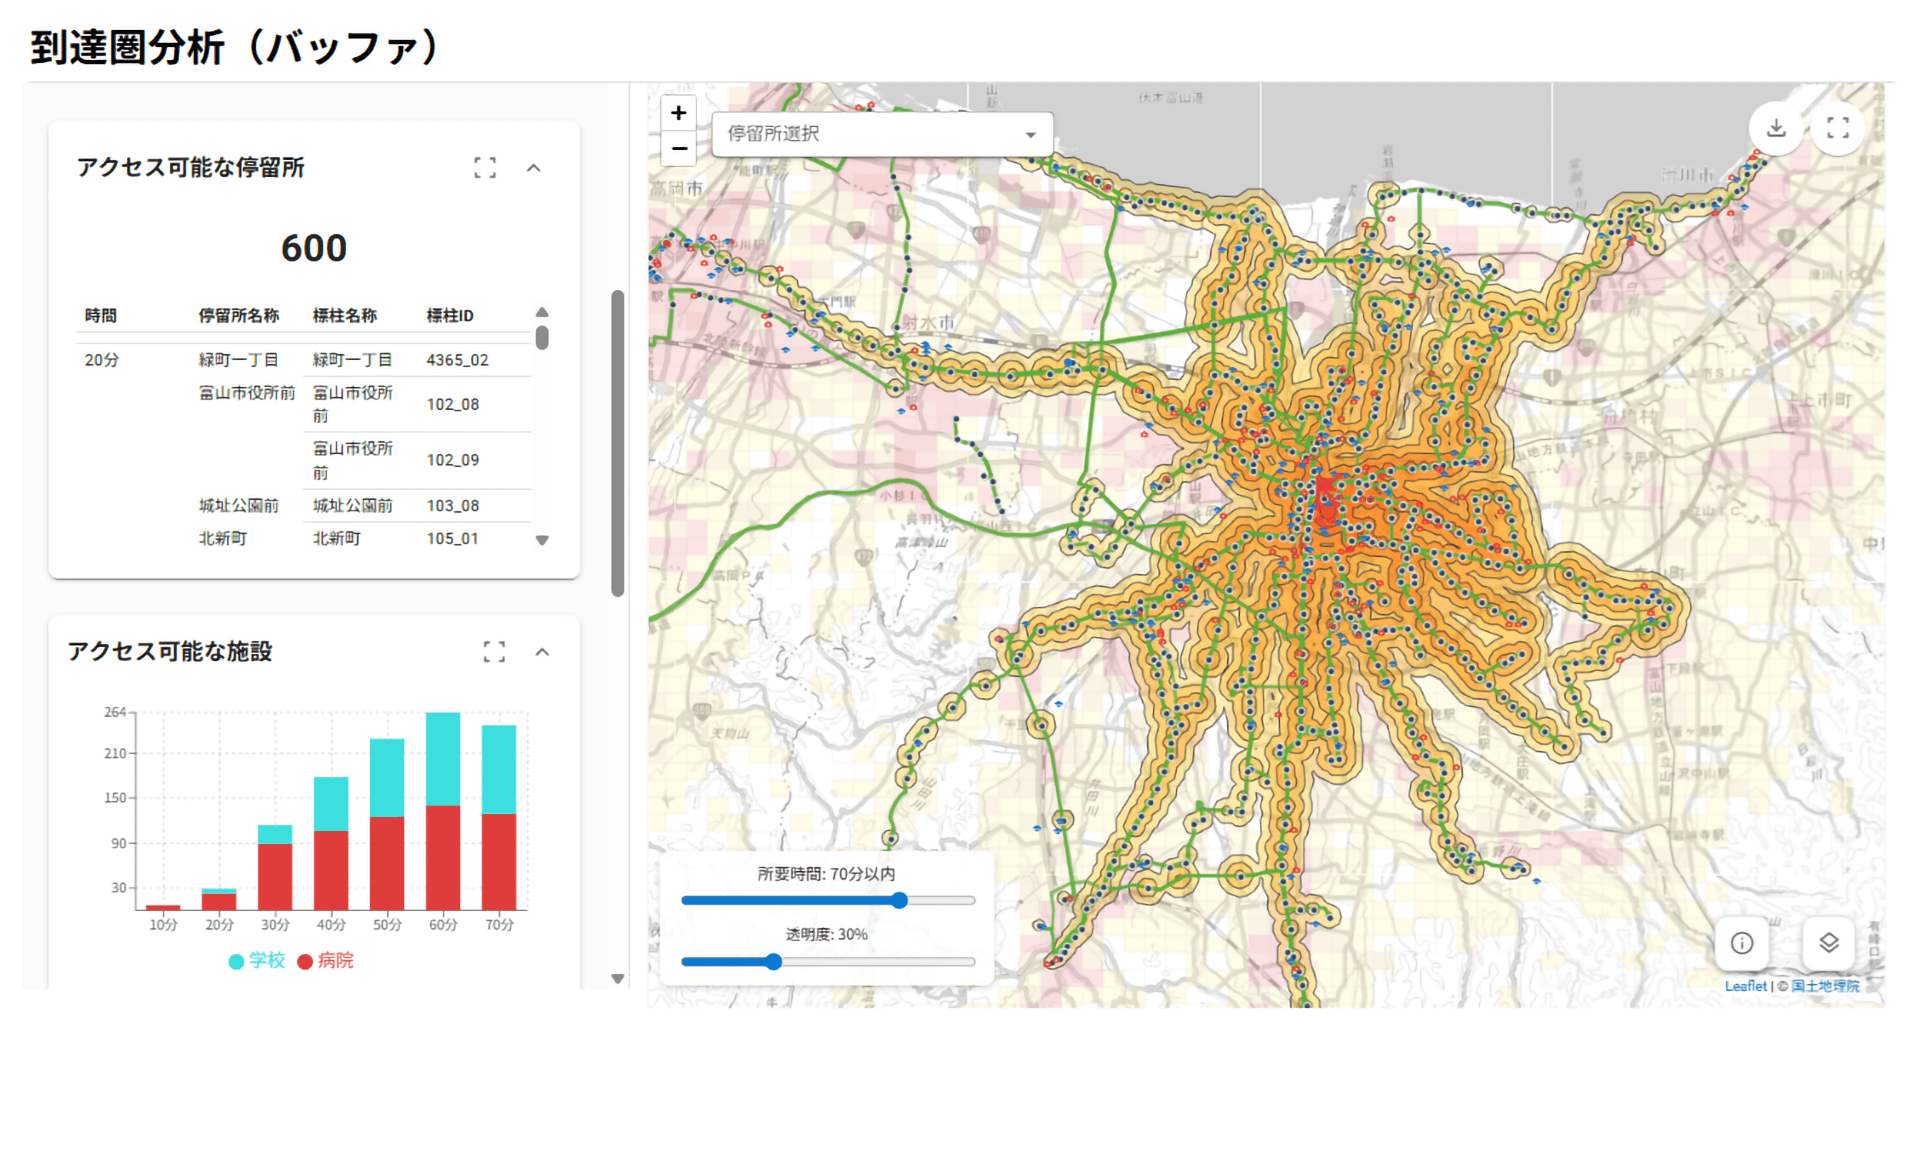This screenshot has width=1920, height=1151.
Task: Expand the accessible facilities panel to fullscreen
Action: point(494,652)
